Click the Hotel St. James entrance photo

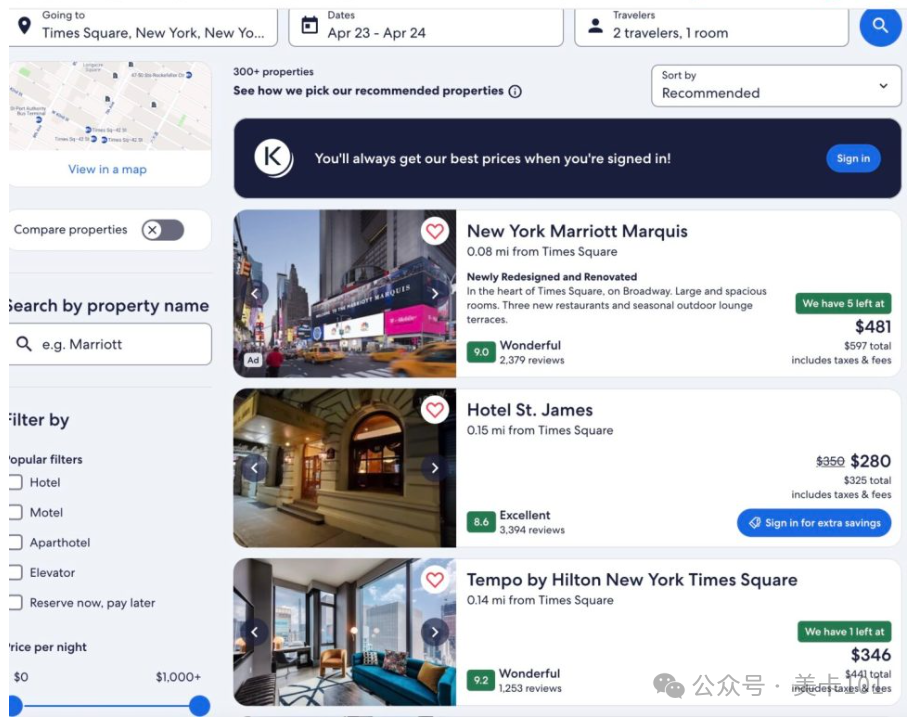[344, 467]
